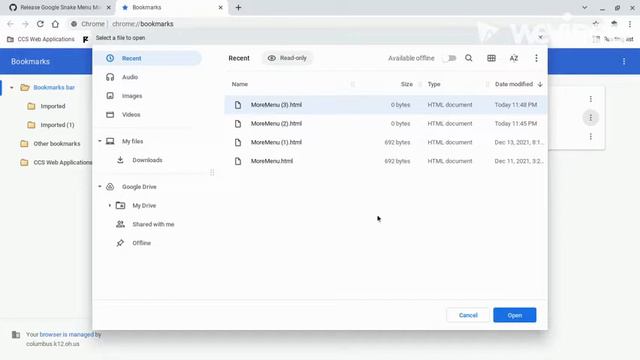Click the file icon of MoreMenu (2).html

(238, 124)
